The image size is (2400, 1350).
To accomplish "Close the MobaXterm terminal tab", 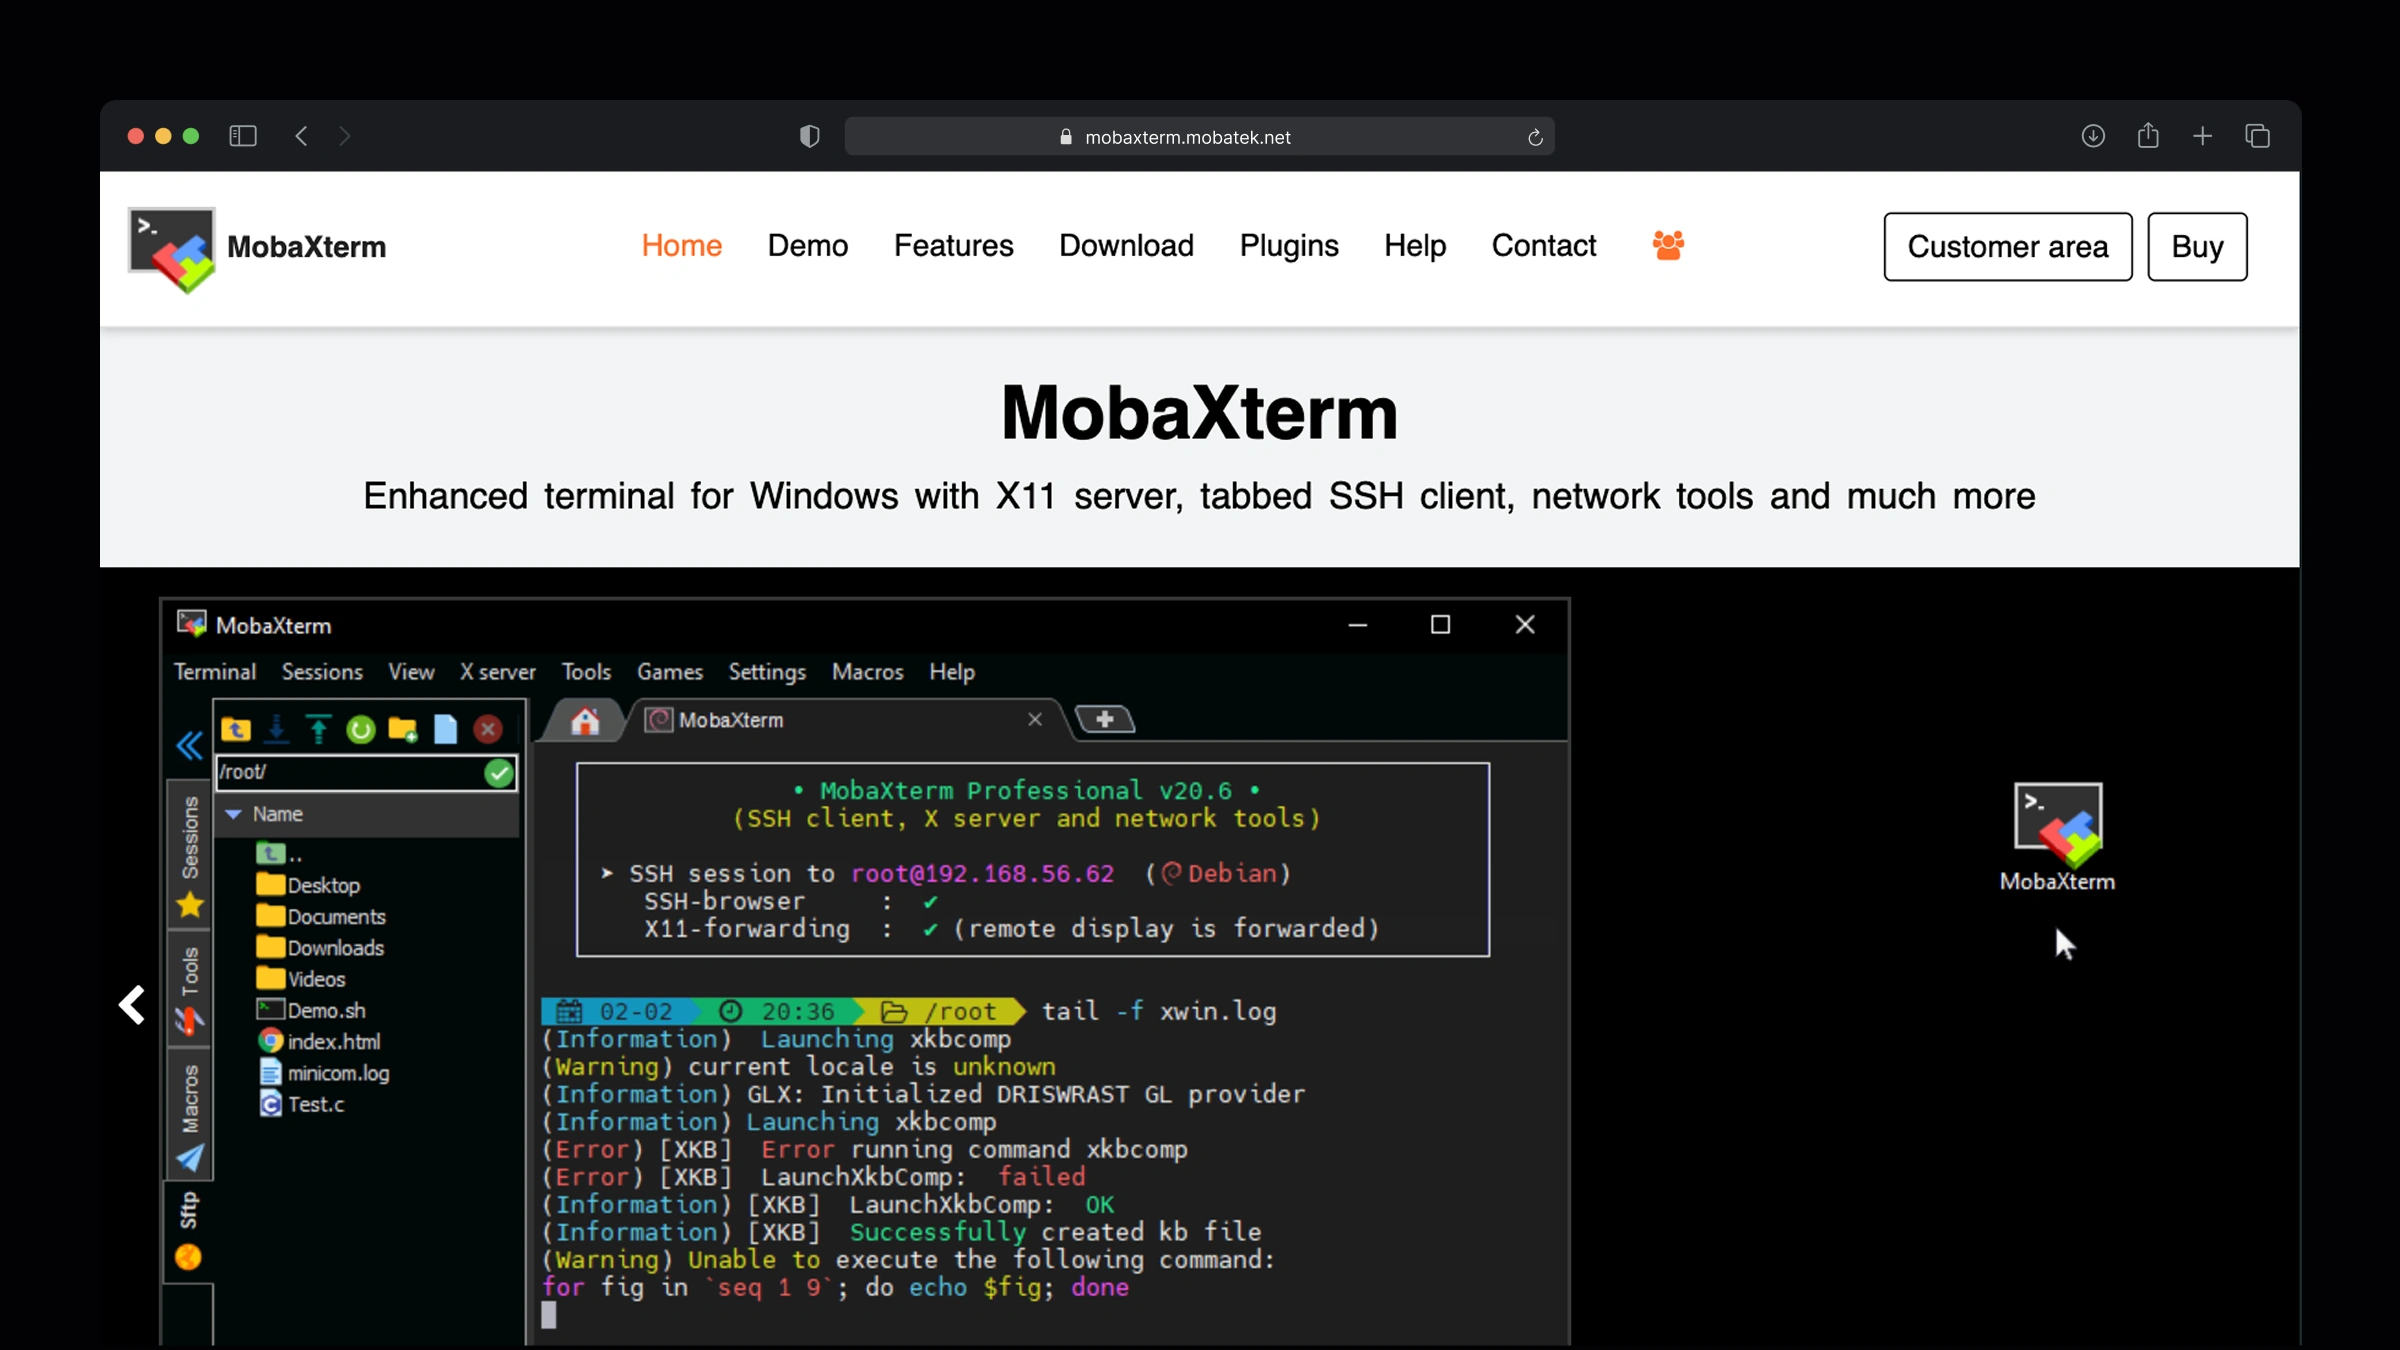I will click(1035, 720).
